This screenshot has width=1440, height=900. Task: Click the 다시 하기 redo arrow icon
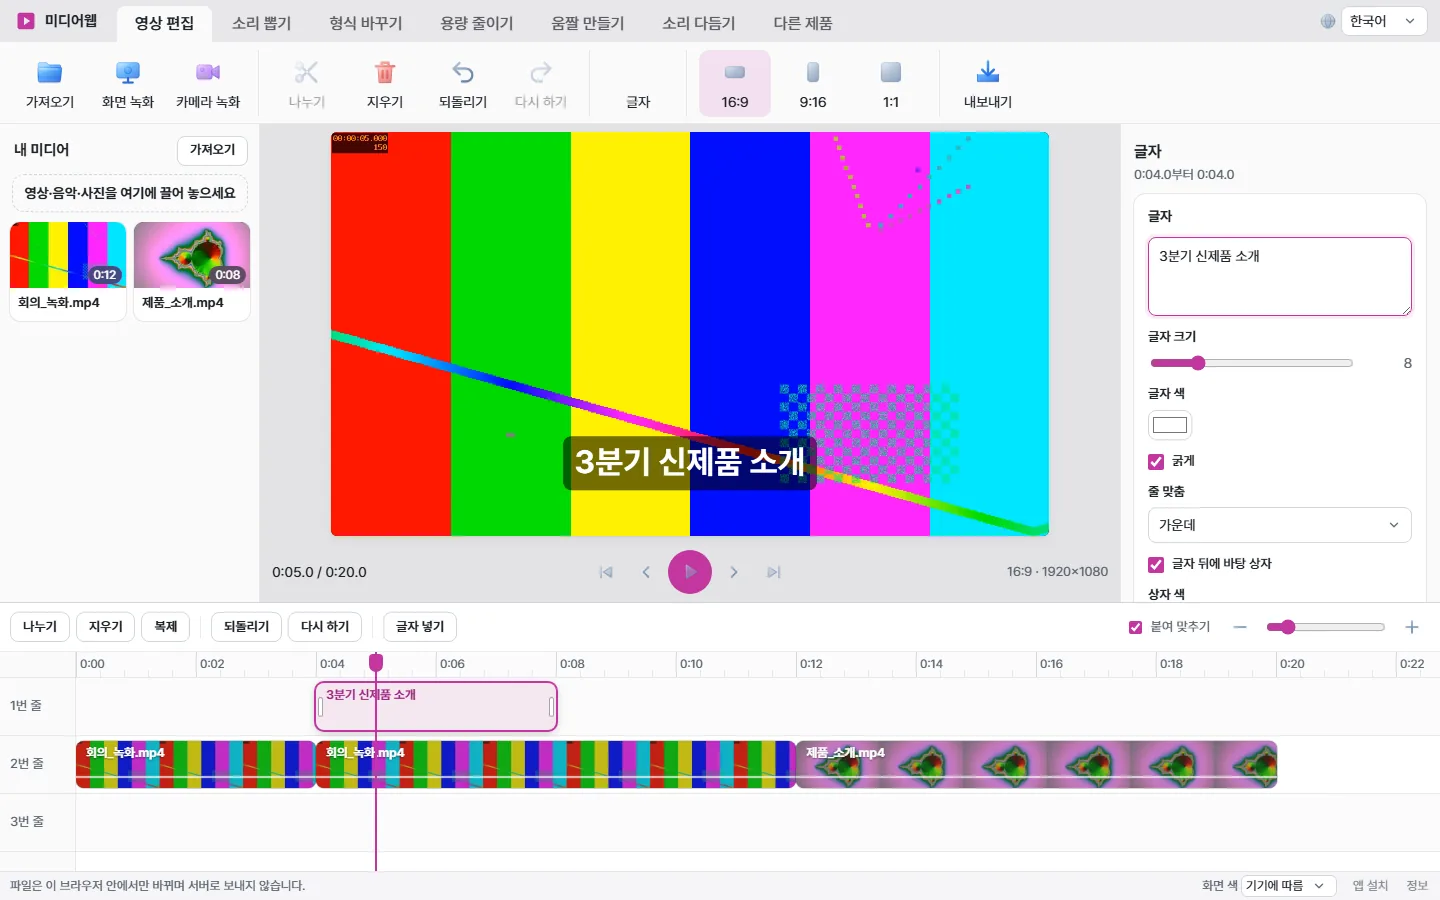[541, 72]
